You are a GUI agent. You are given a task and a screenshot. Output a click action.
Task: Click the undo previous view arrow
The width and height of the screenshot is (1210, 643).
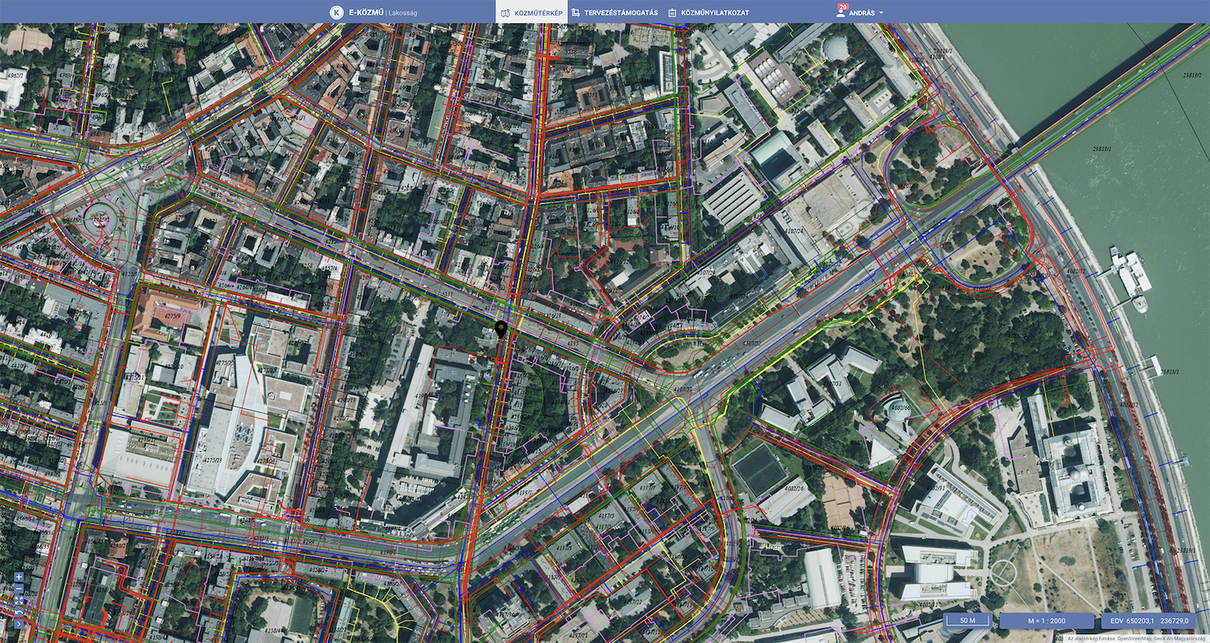click(19, 612)
